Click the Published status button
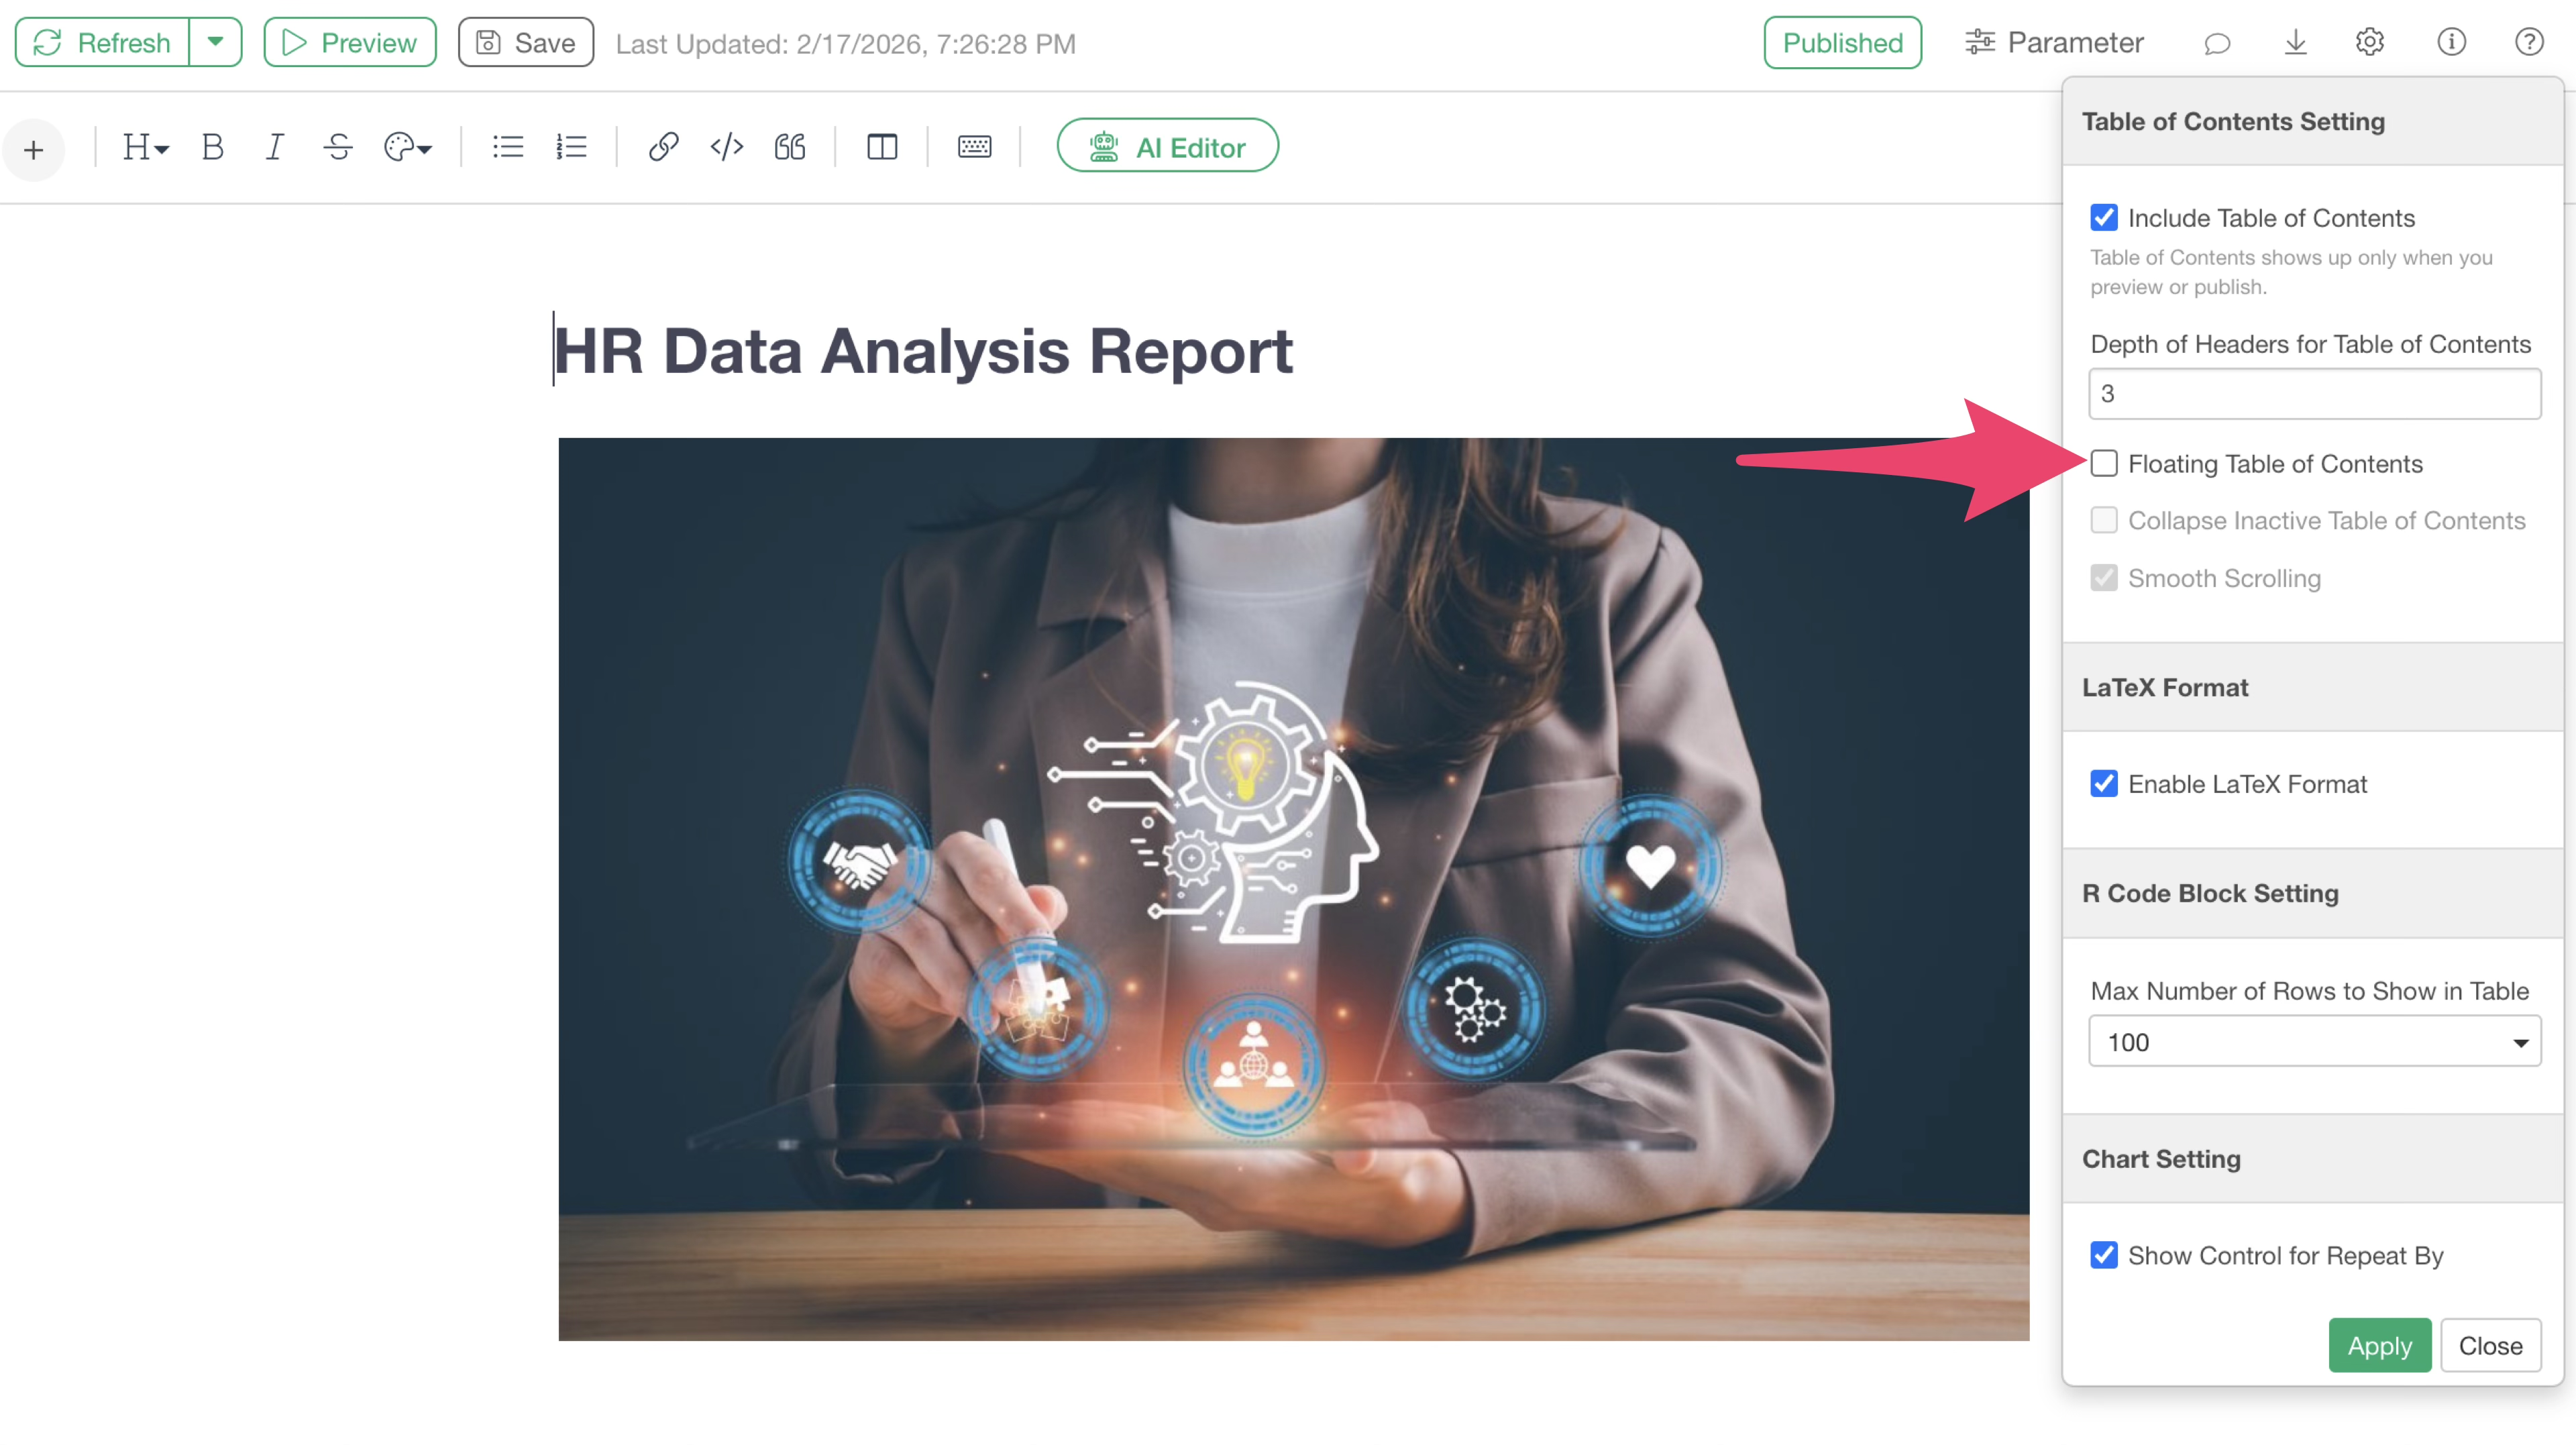The image size is (2576, 1445). 1842,42
